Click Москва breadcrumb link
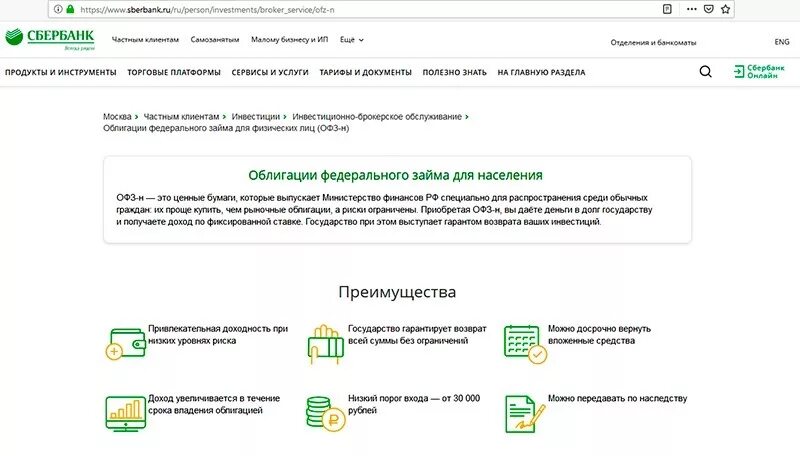Screen dimensions: 800x456 (117, 117)
